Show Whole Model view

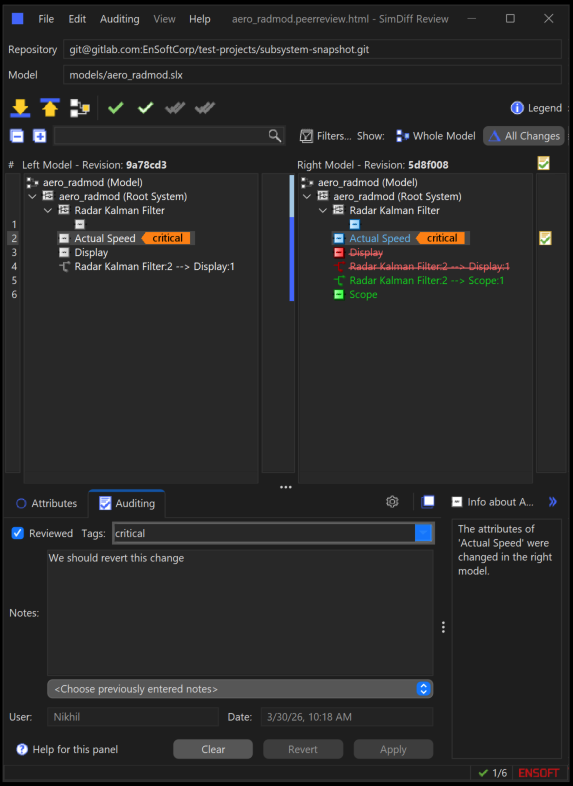click(436, 136)
